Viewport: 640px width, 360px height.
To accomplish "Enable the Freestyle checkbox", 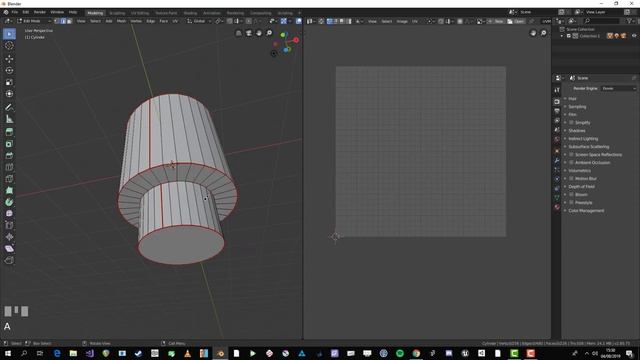I will (571, 202).
